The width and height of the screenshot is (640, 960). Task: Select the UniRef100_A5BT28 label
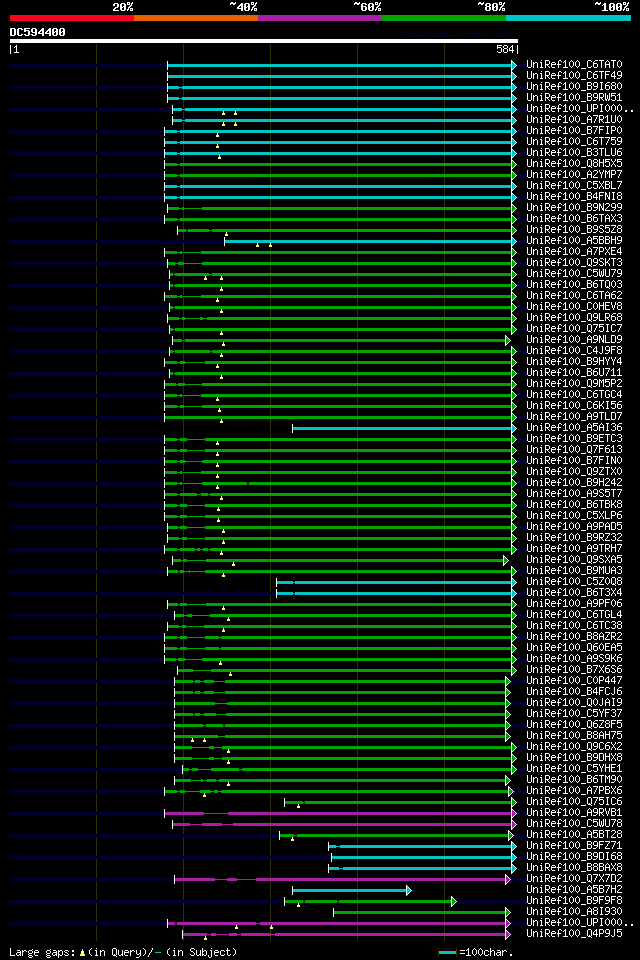coord(574,836)
